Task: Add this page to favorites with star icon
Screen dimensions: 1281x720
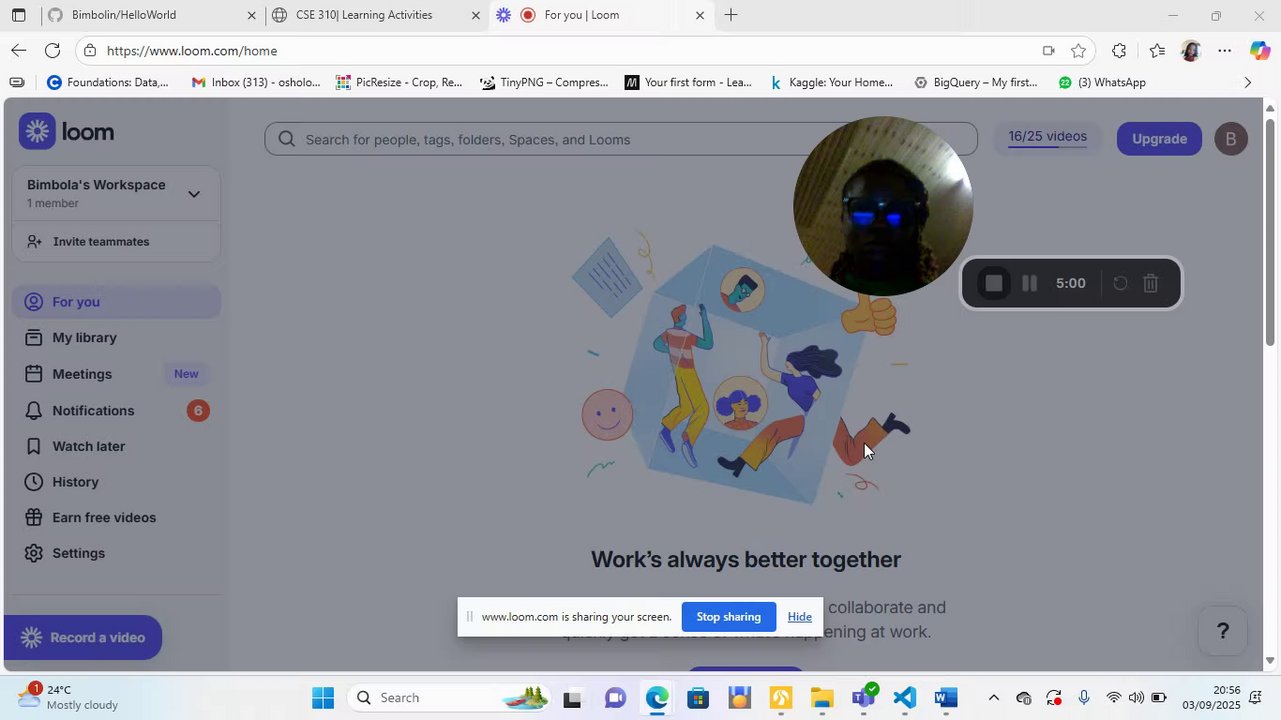Action: click(1078, 51)
